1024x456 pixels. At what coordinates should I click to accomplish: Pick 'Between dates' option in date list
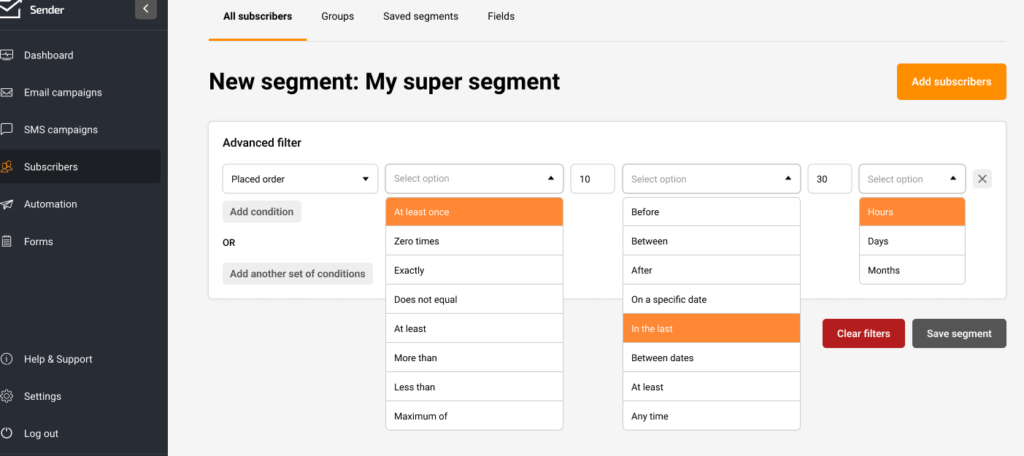point(711,358)
